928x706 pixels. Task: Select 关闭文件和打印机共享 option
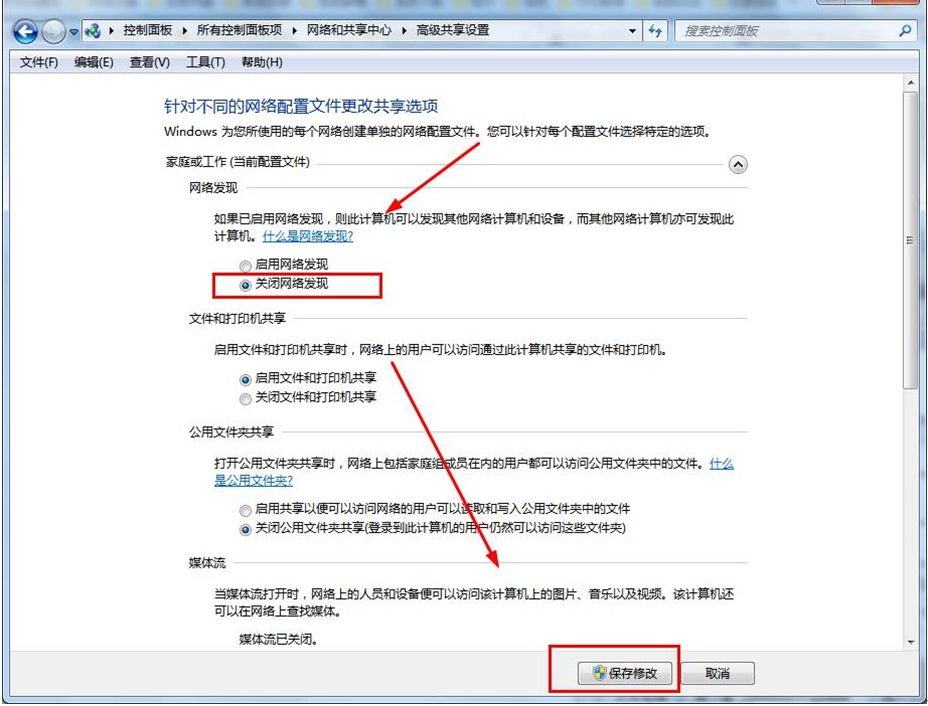coord(246,398)
